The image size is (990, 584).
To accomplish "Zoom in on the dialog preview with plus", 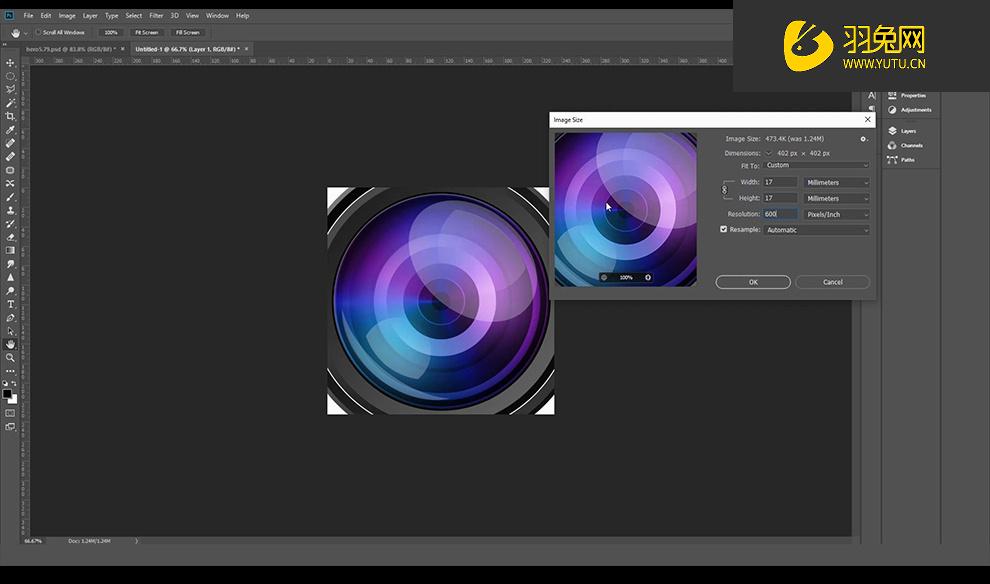I will coord(648,277).
